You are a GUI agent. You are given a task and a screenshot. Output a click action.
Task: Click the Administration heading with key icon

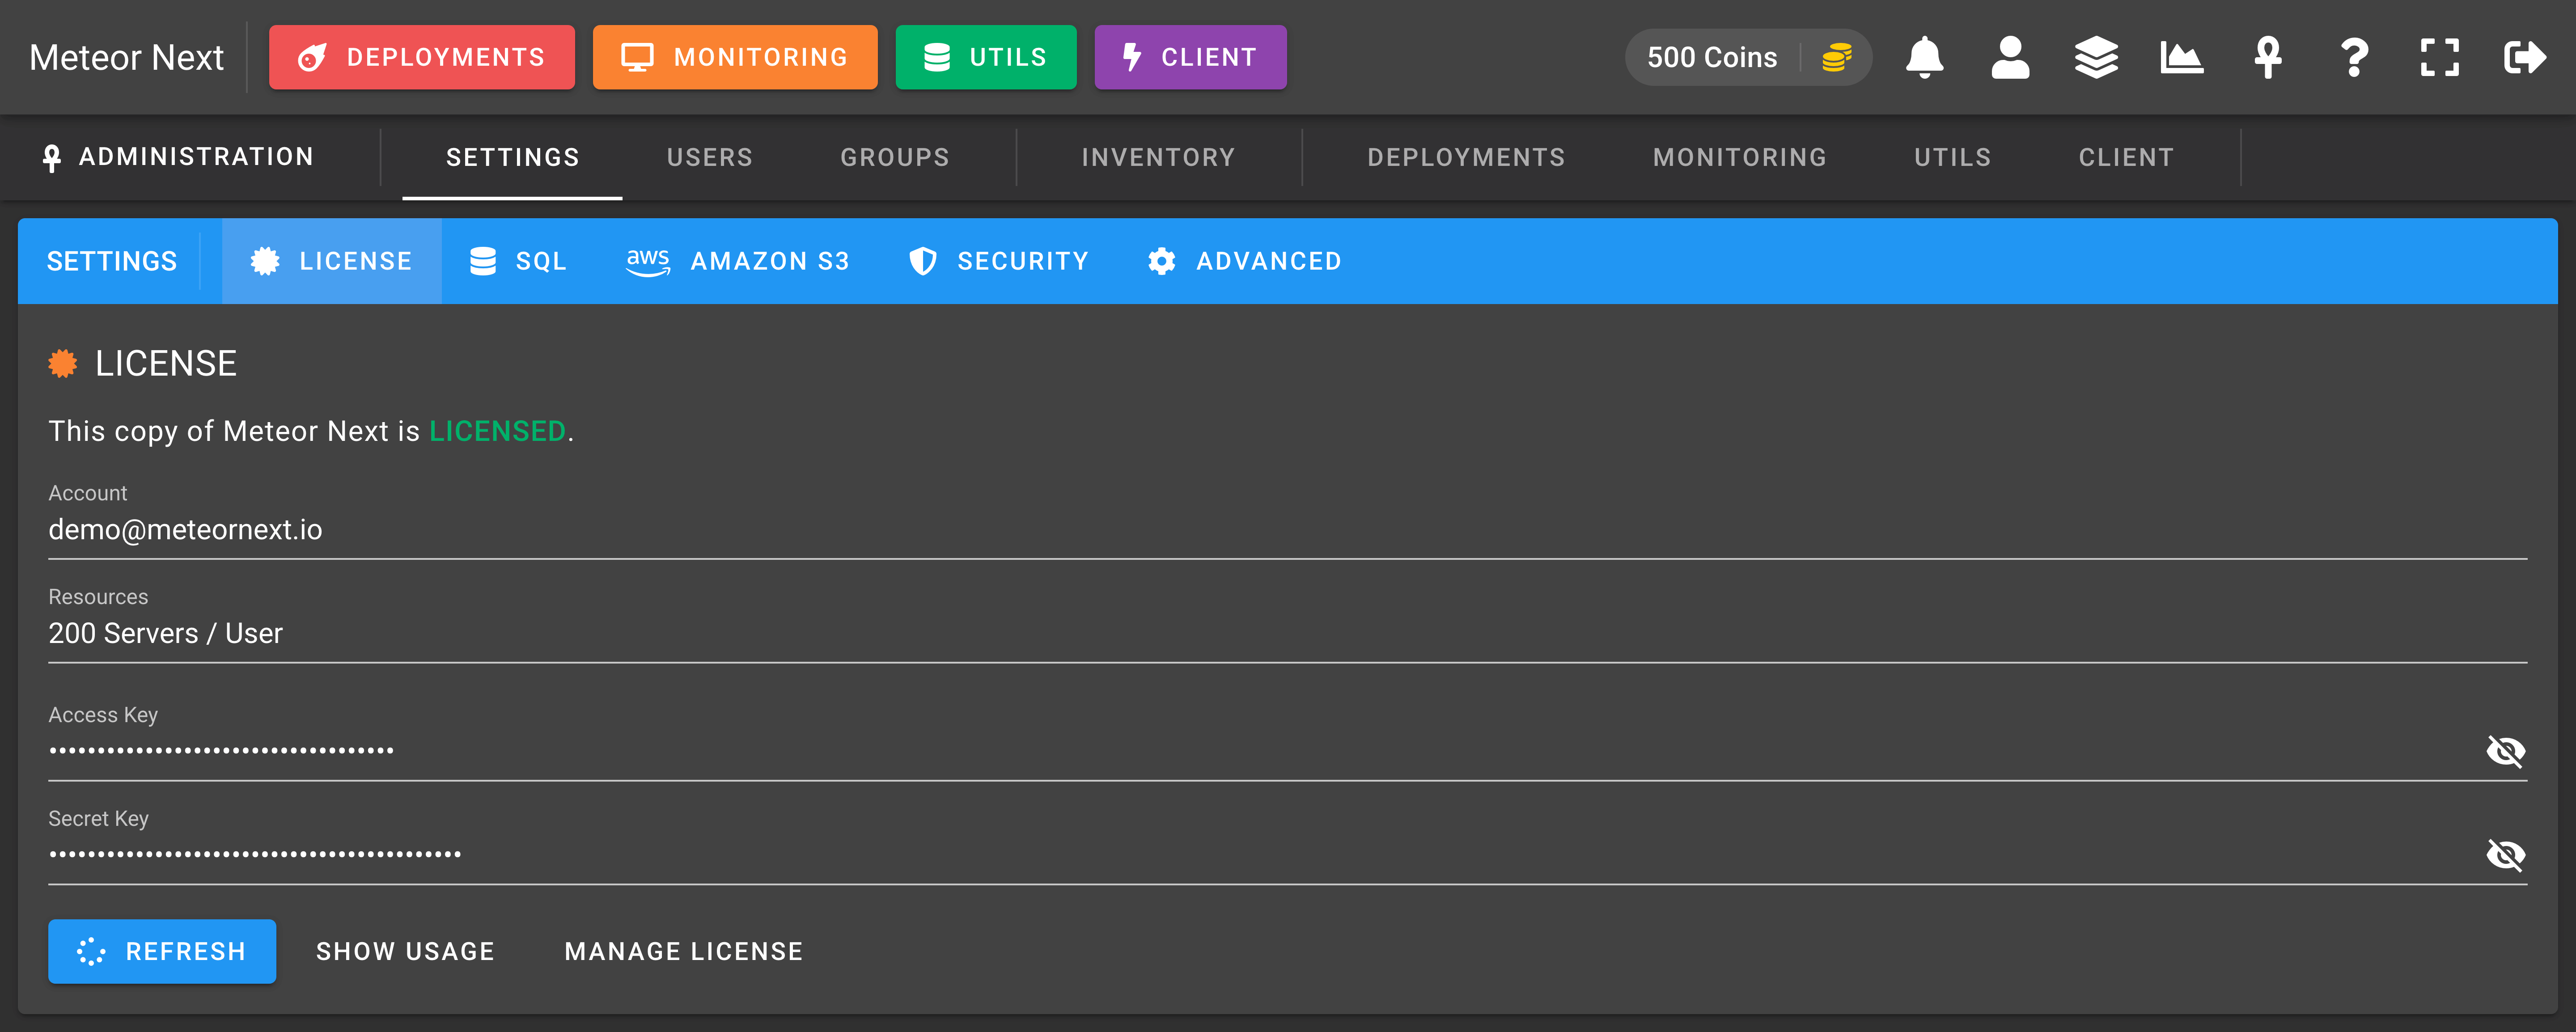click(x=178, y=157)
